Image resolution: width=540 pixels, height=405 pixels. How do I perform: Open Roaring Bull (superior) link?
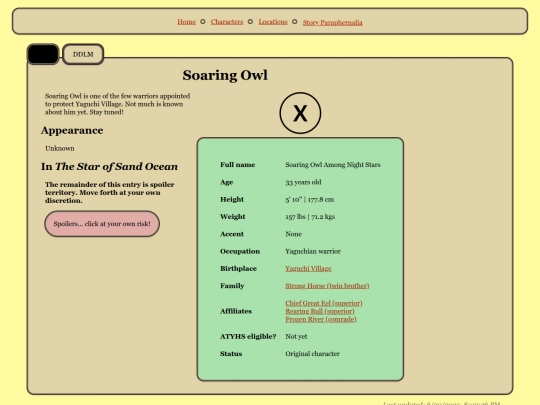click(x=320, y=311)
